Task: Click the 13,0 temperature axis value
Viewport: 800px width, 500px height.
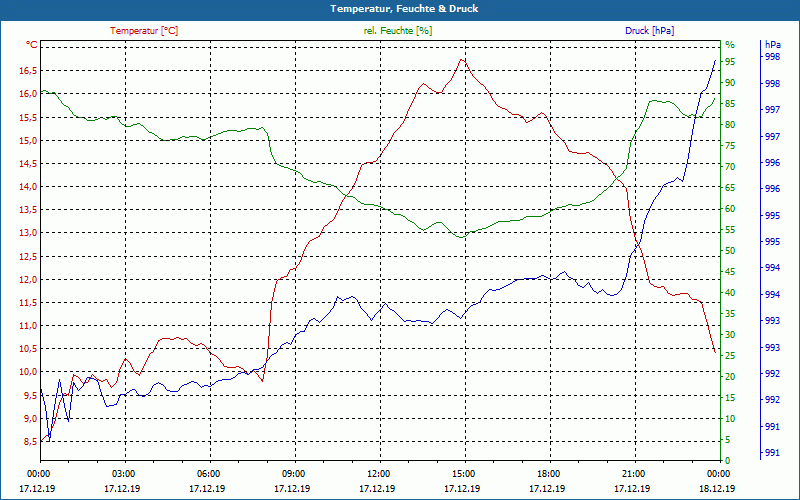Action: tap(28, 233)
